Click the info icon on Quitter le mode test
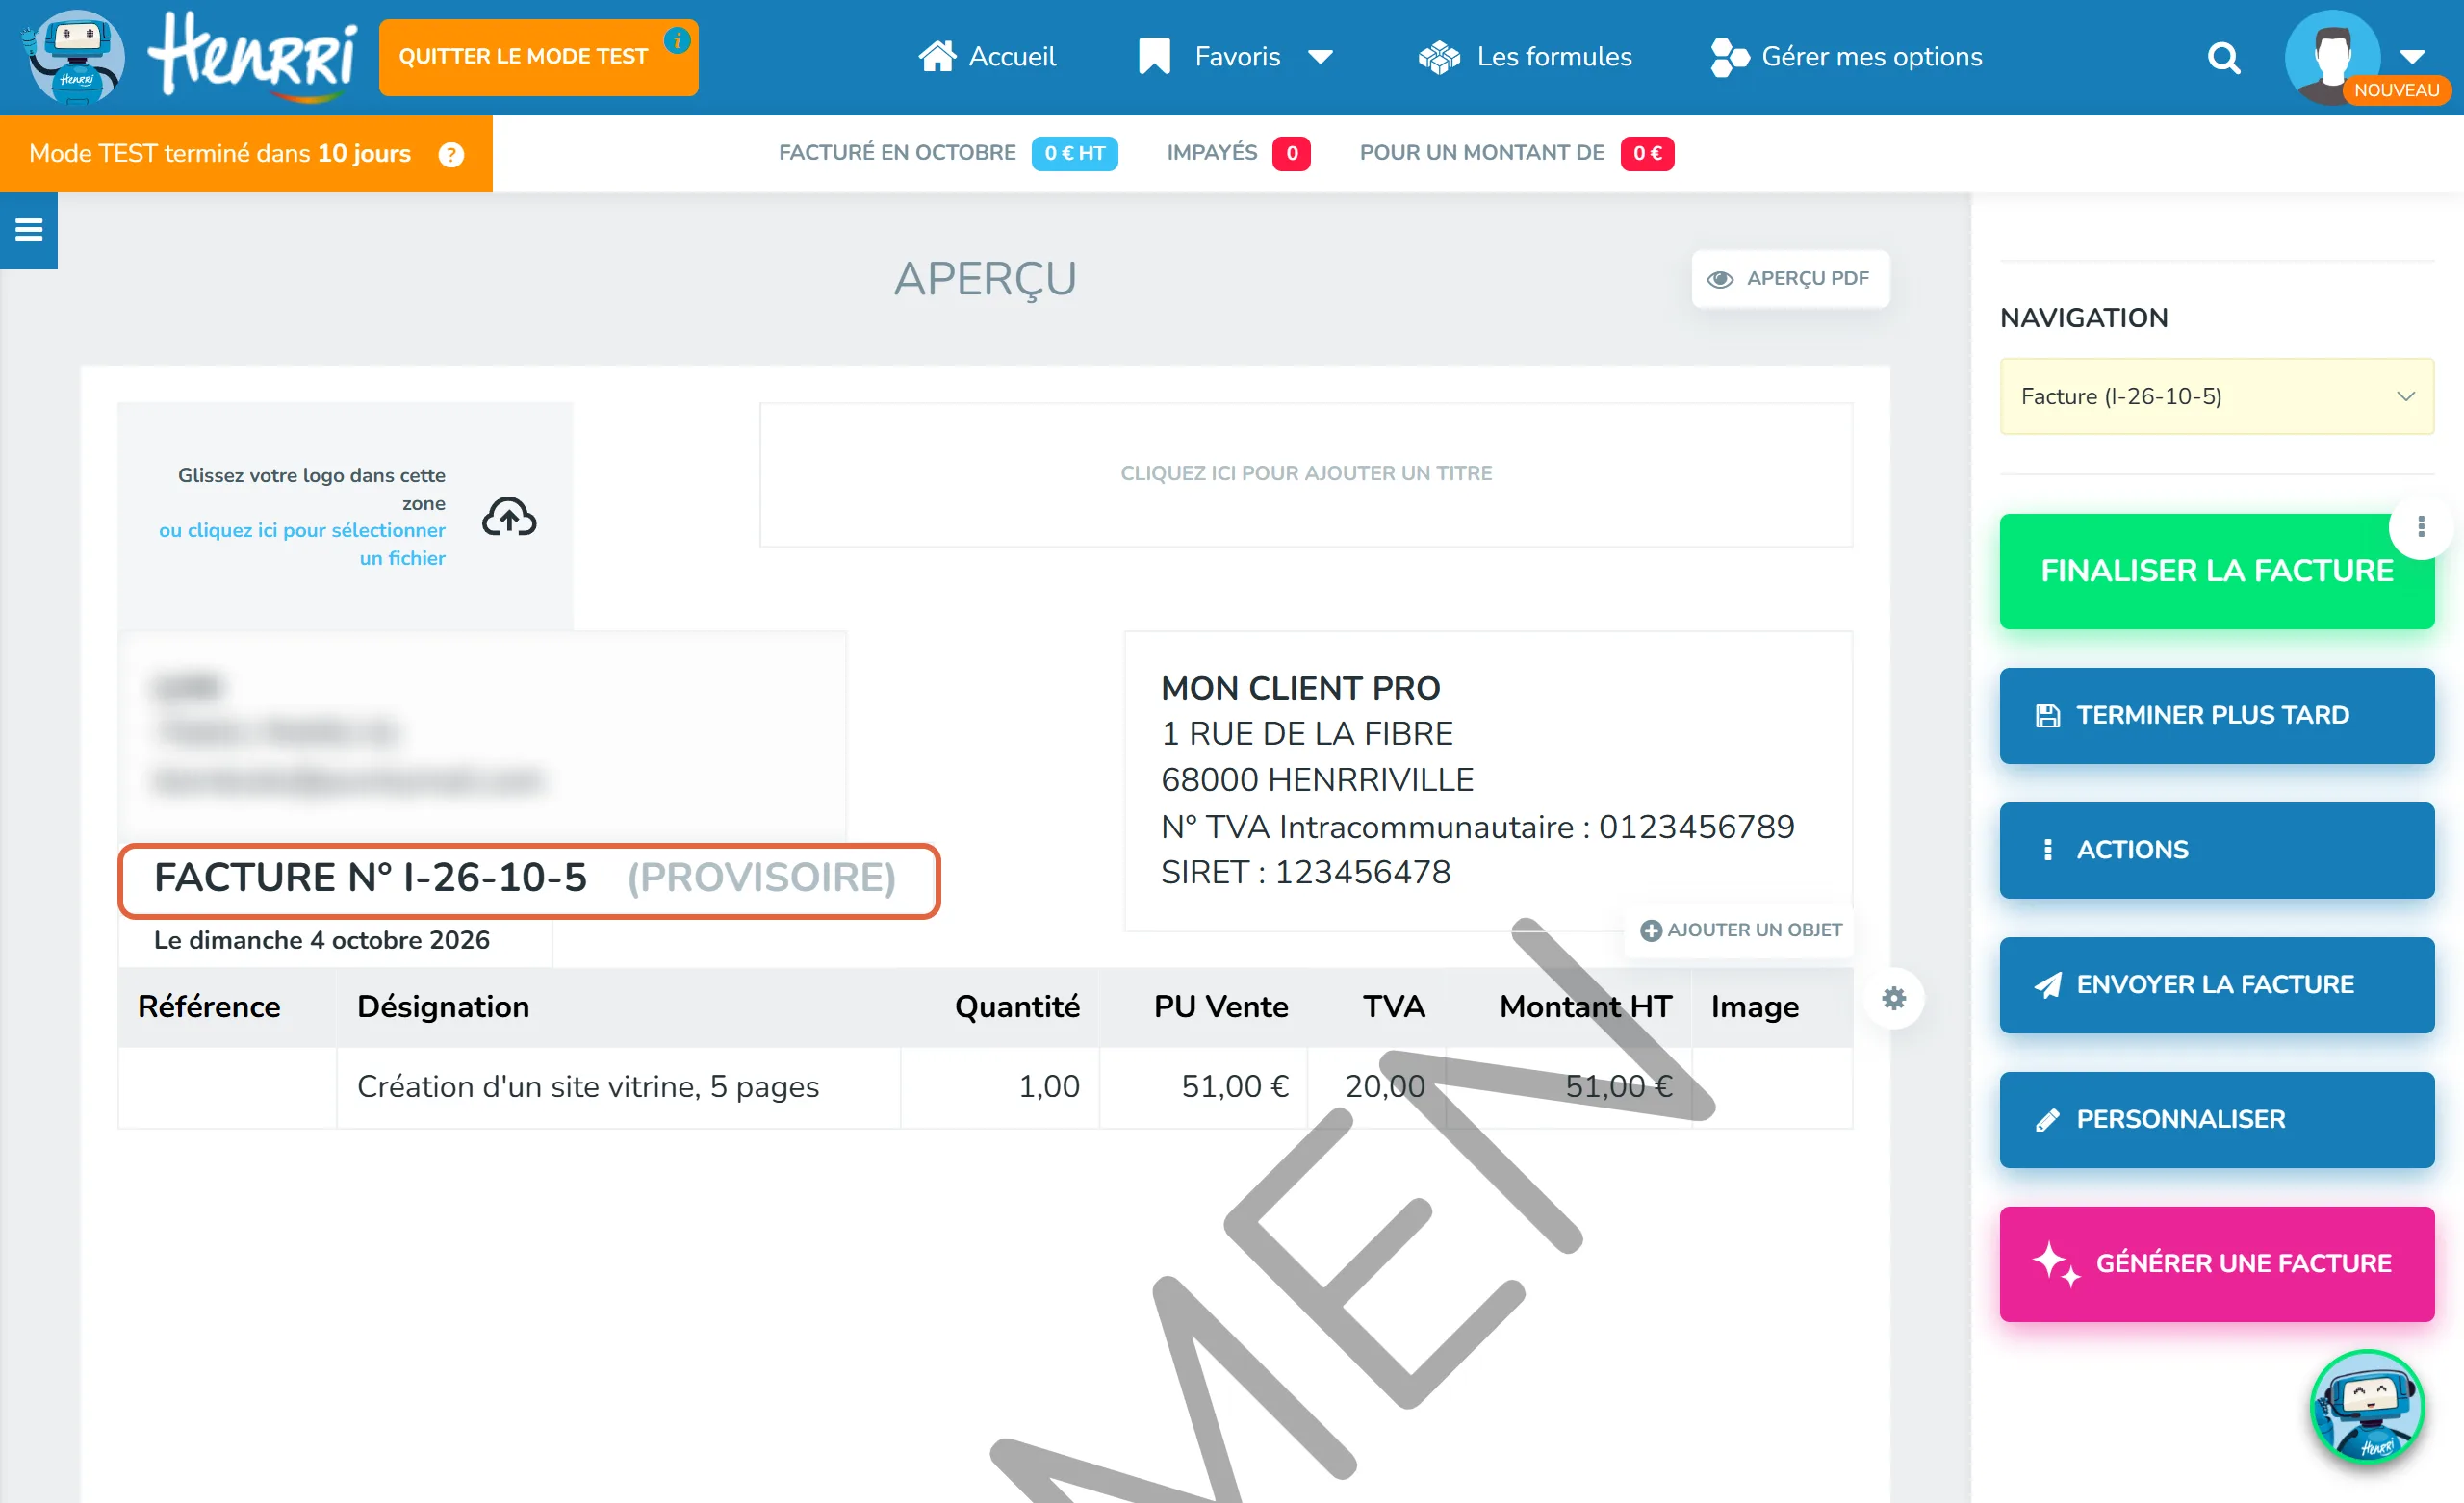This screenshot has height=1503, width=2464. [x=677, y=40]
